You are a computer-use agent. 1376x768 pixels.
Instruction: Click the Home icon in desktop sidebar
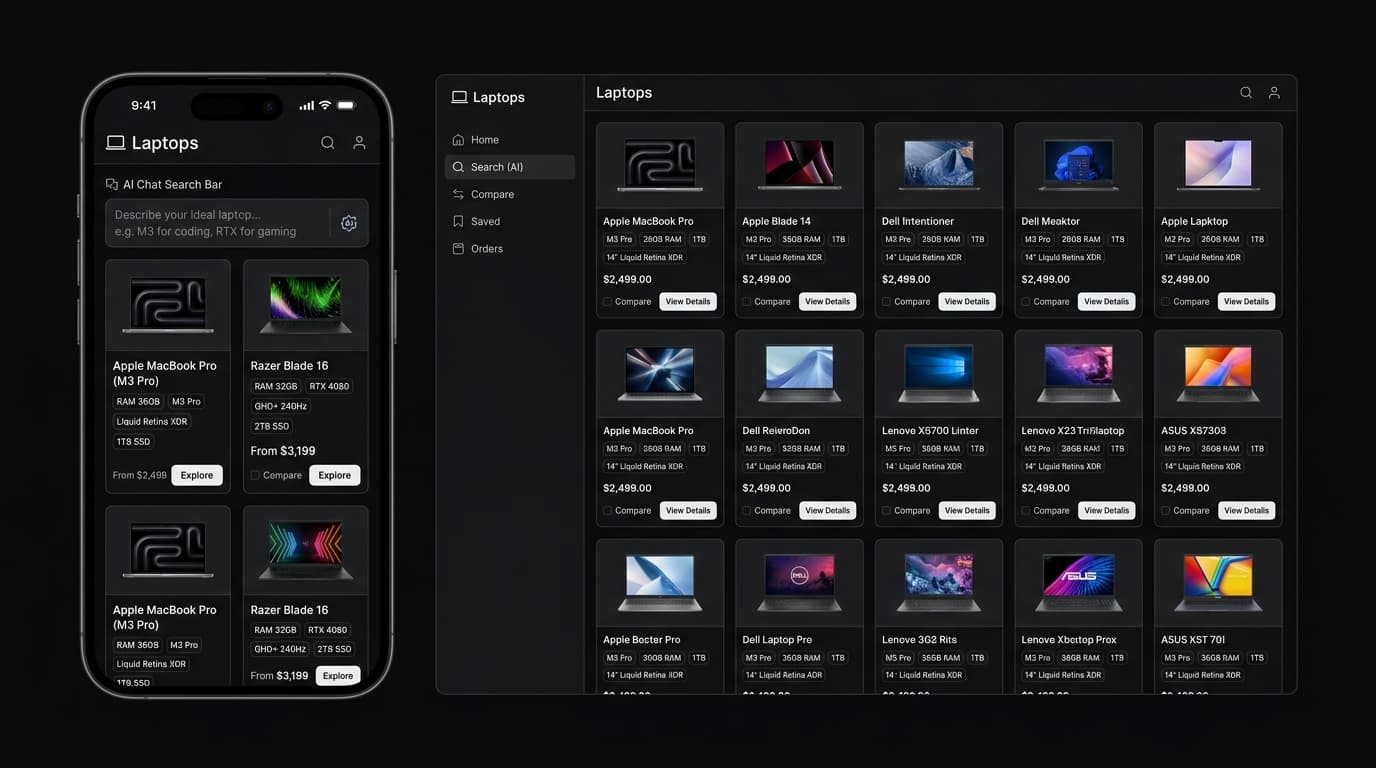(x=458, y=140)
